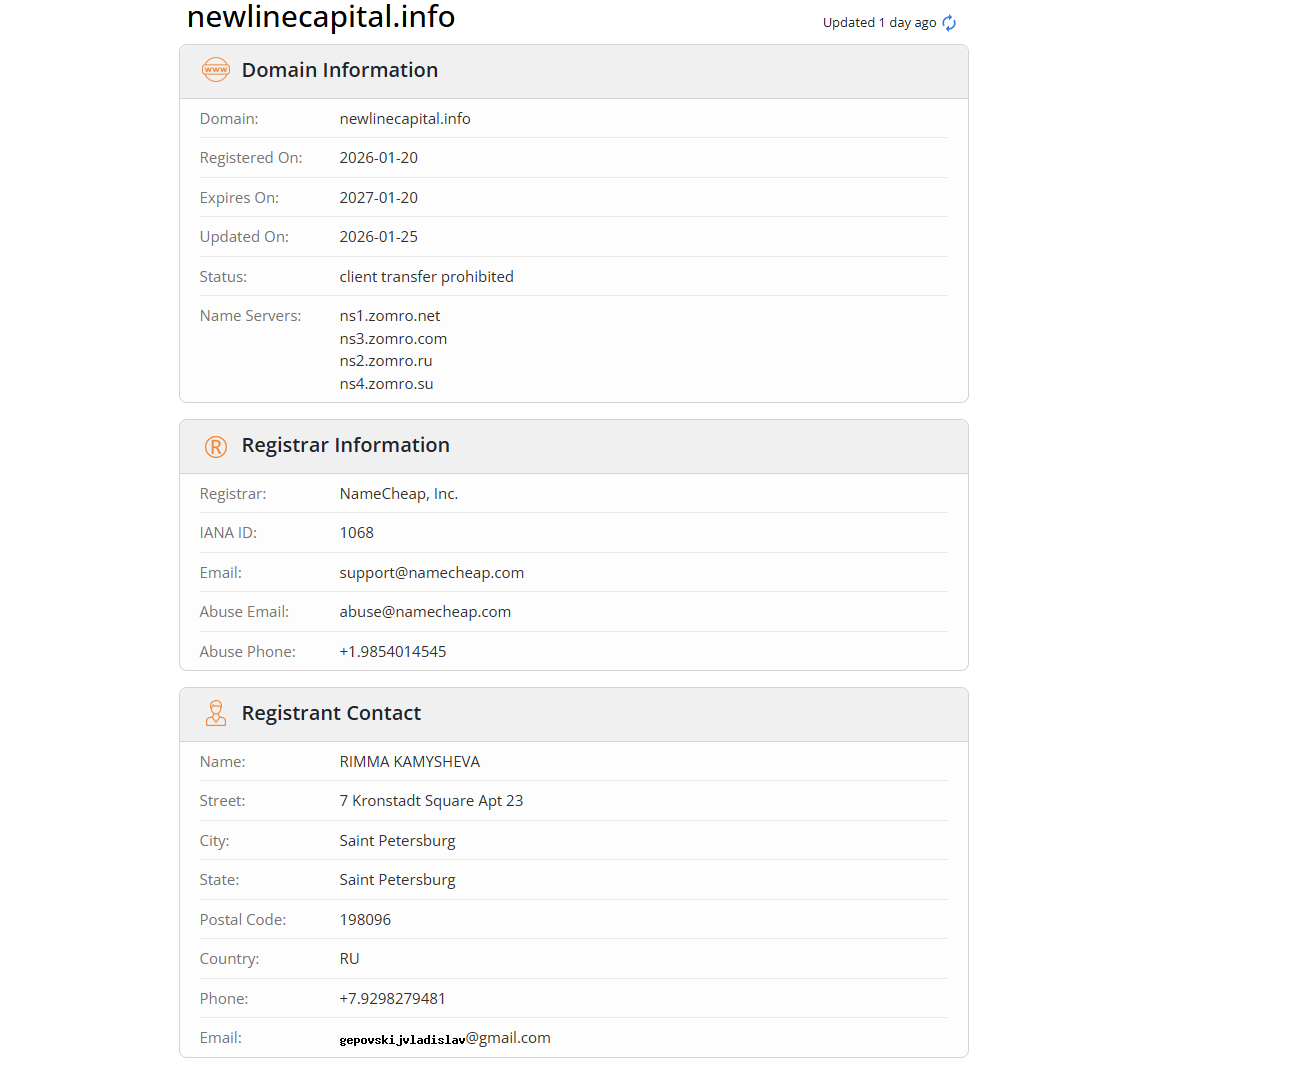
Task: Click the support@namecheap.com email address
Action: (432, 573)
